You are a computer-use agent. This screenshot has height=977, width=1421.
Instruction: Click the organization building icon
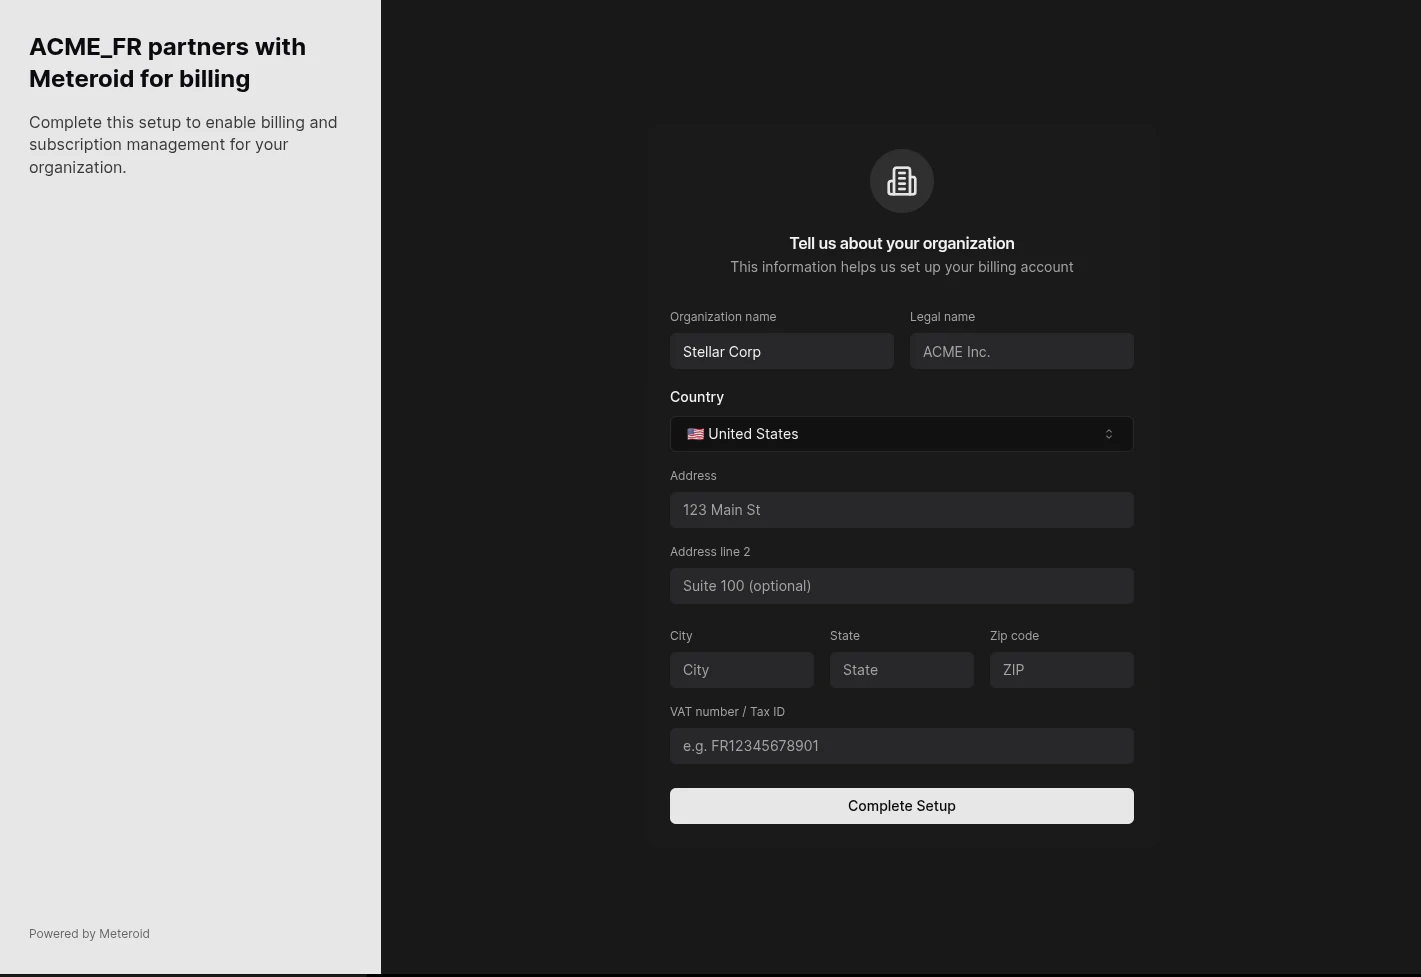pyautogui.click(x=902, y=181)
